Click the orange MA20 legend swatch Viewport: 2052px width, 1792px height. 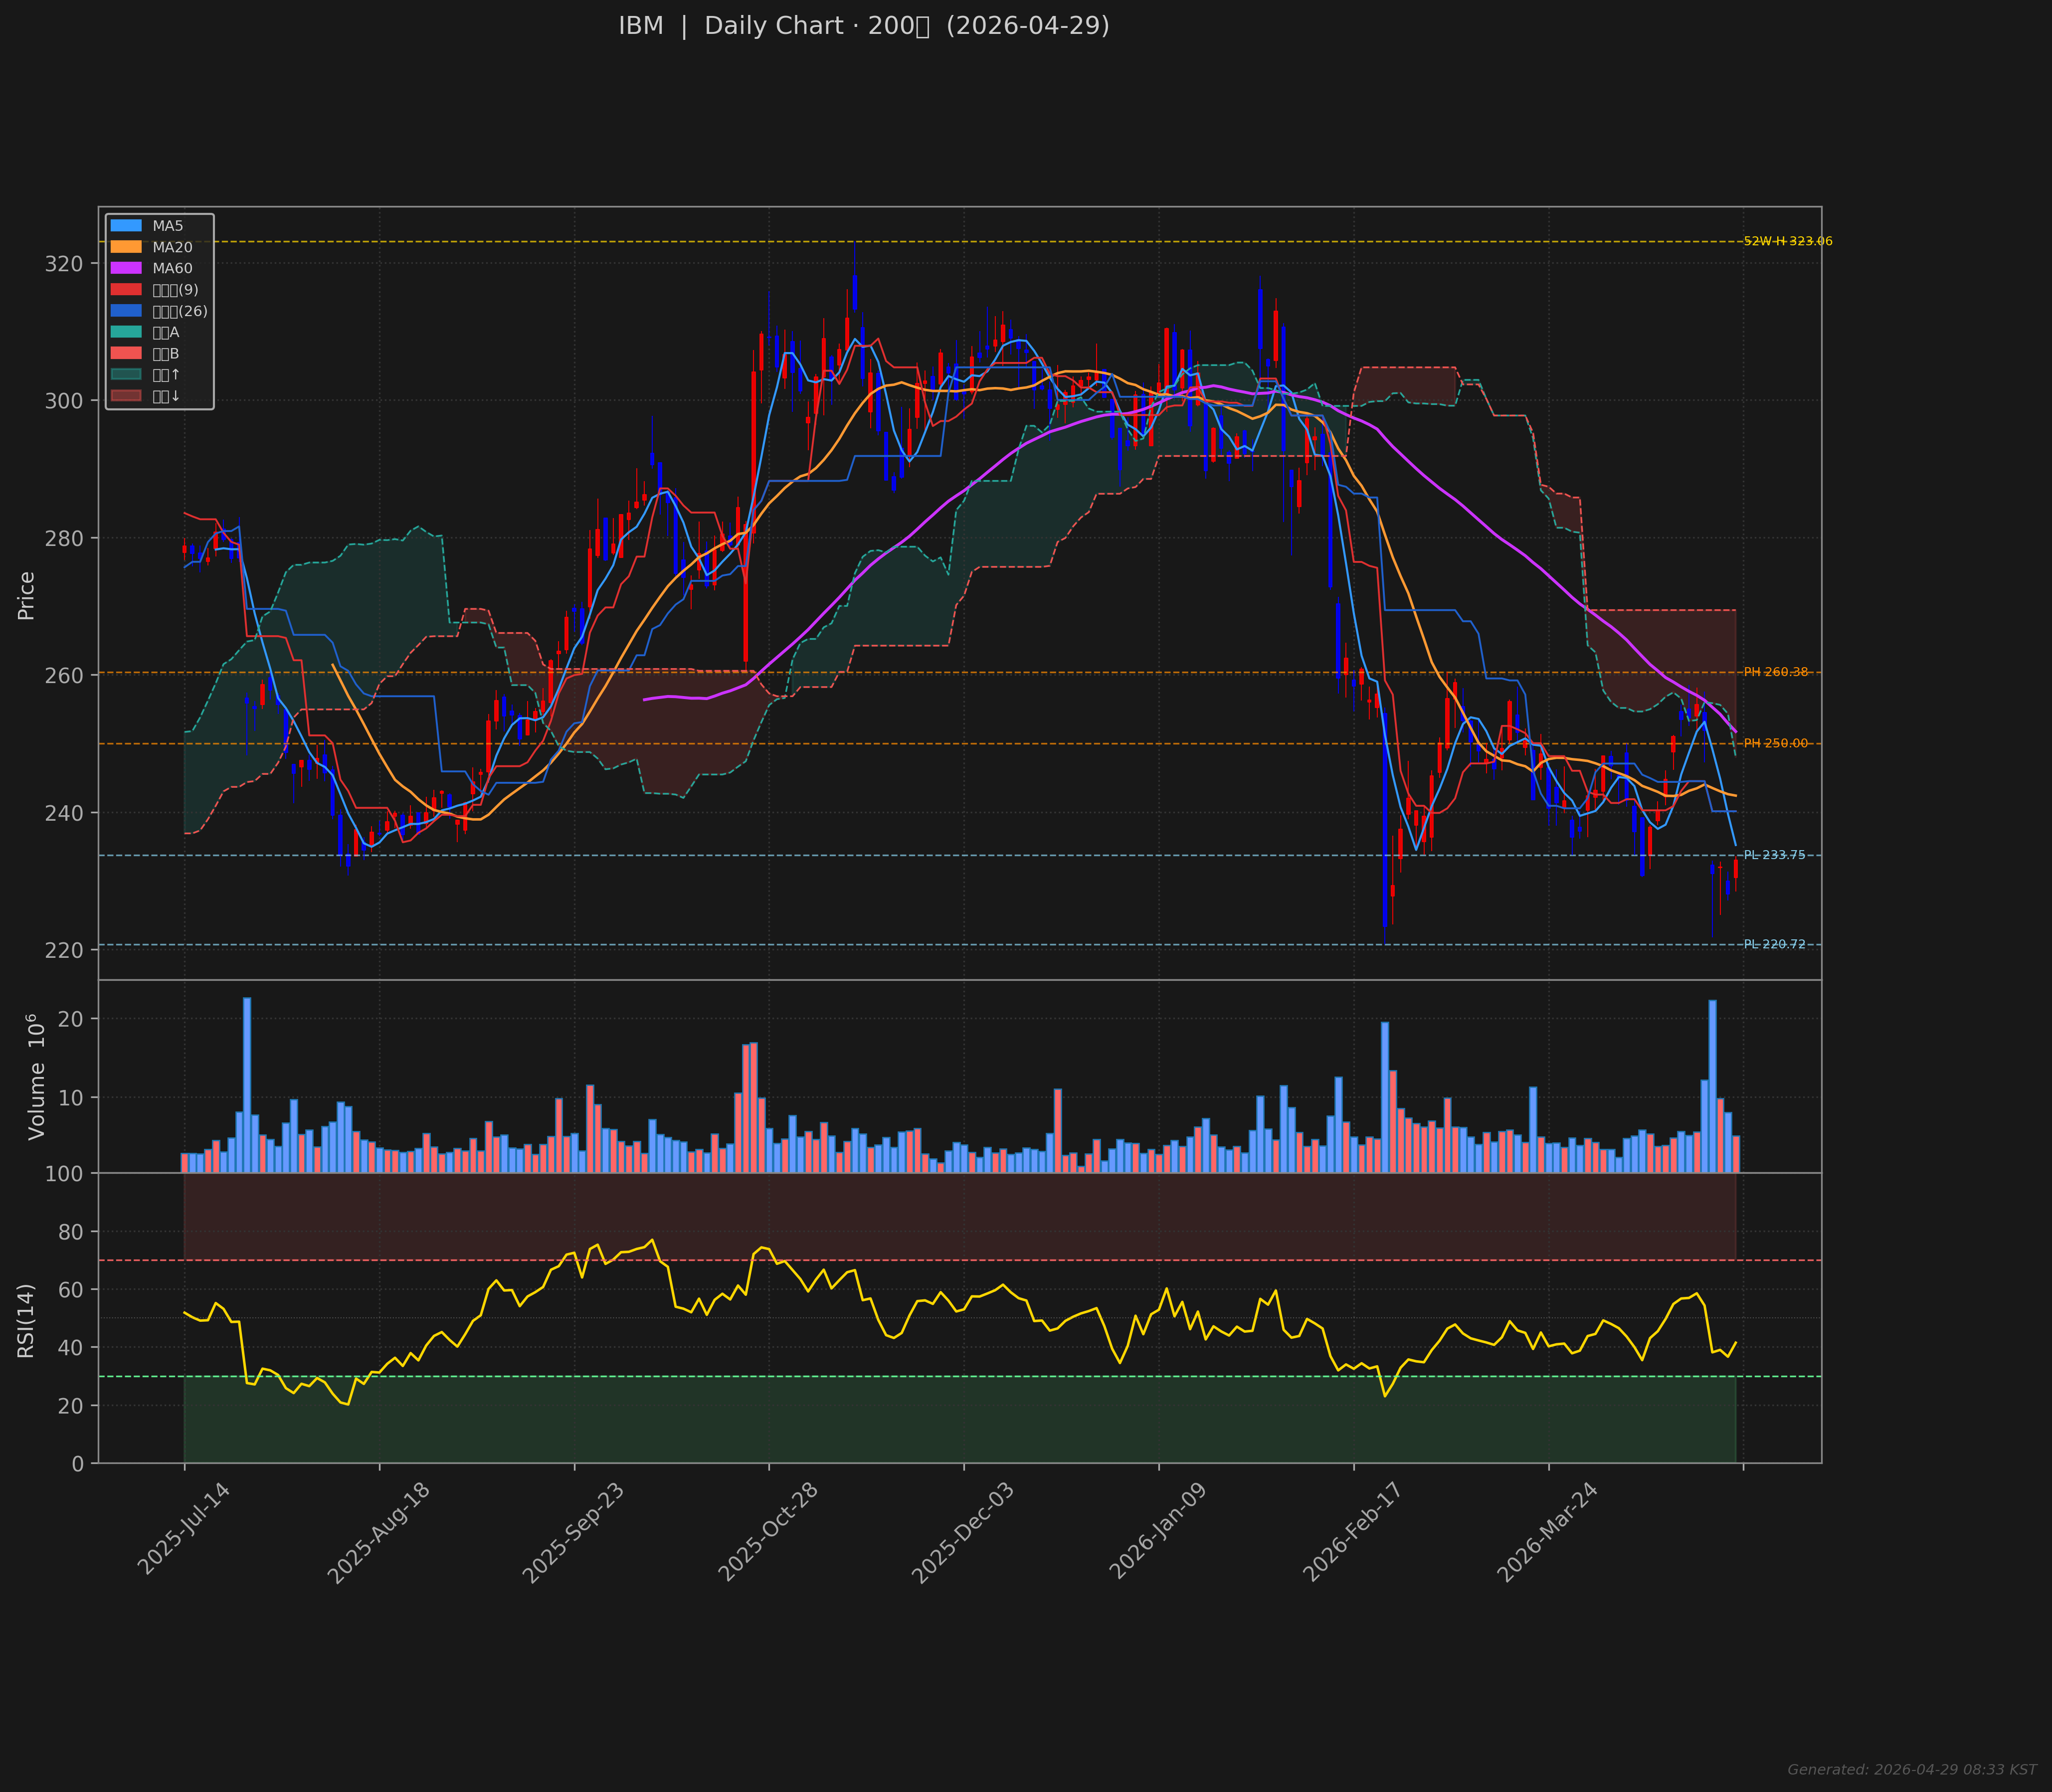tap(126, 247)
